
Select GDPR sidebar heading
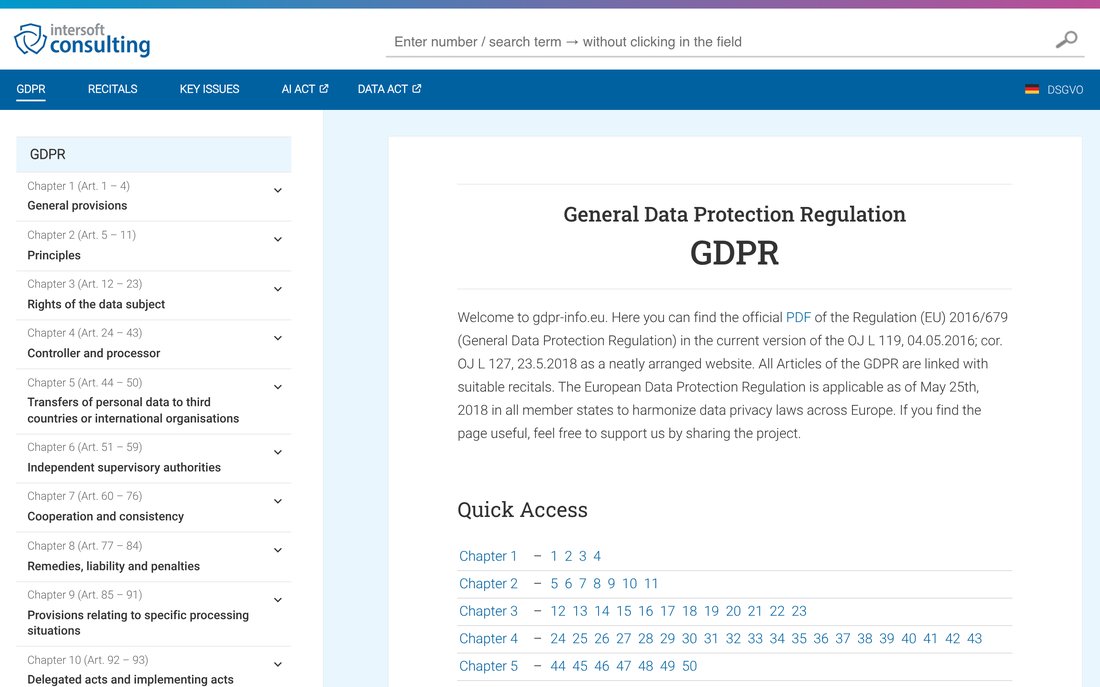(x=154, y=154)
